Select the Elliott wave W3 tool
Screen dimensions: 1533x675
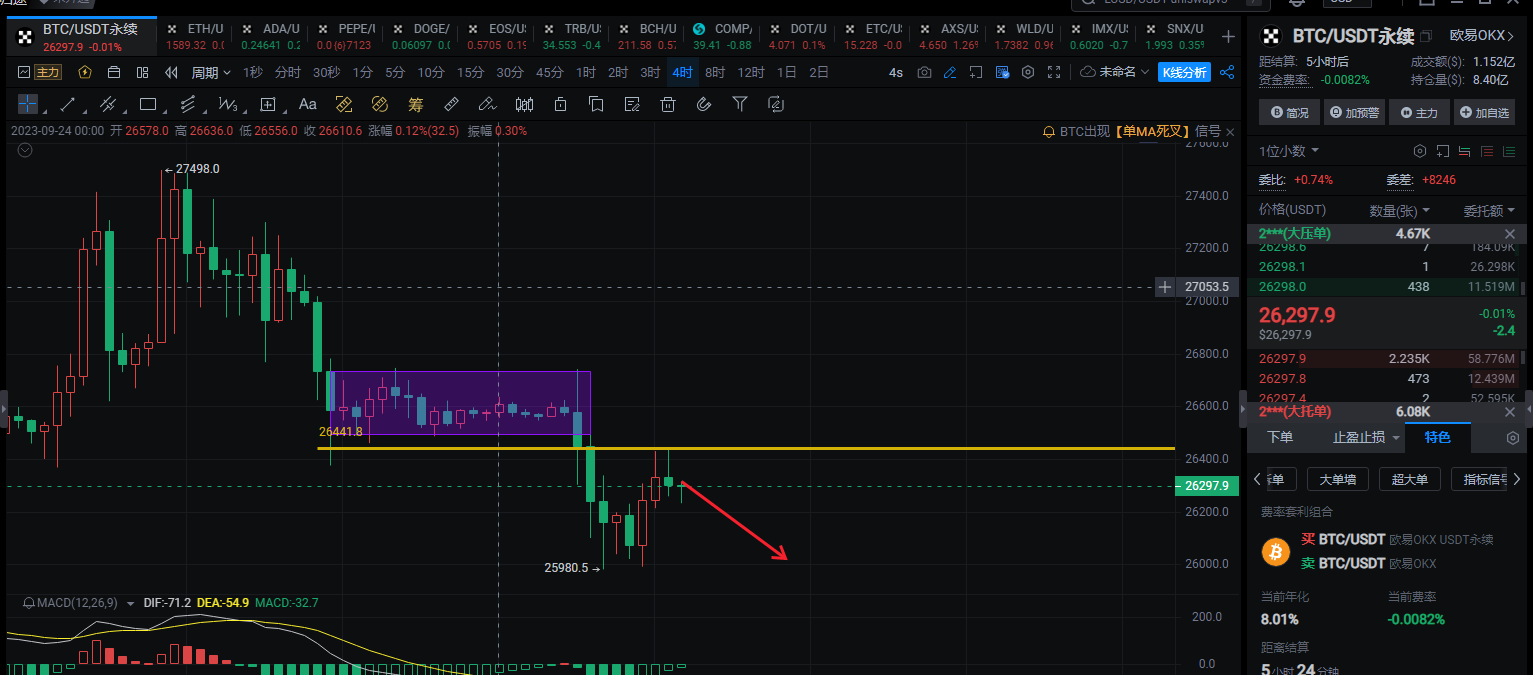(228, 104)
